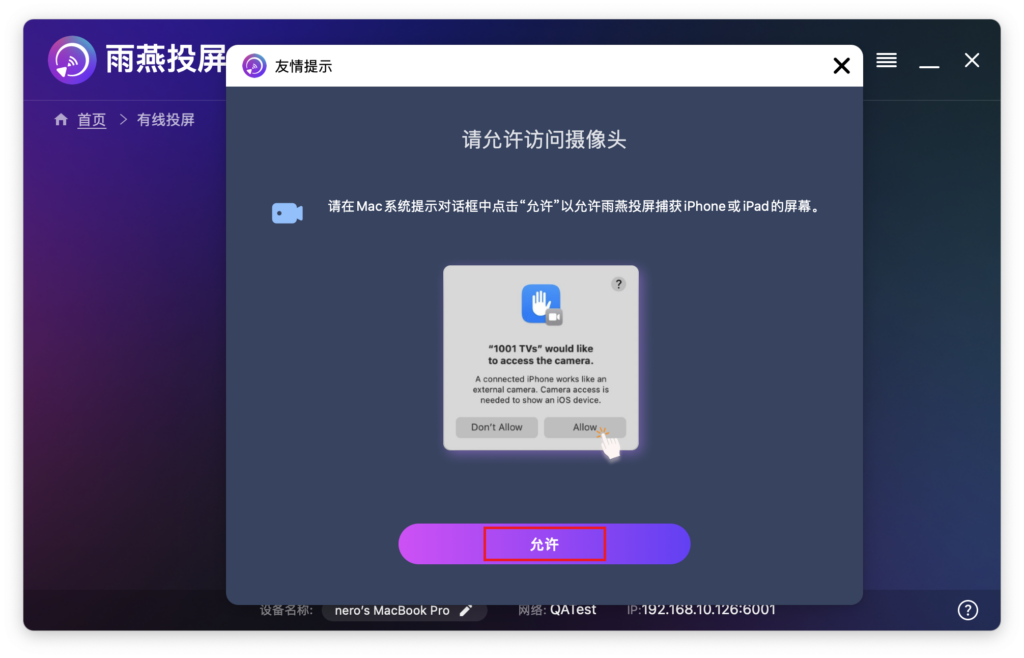This screenshot has width=1024, height=658.
Task: Click the blue camera icon
Action: point(287,213)
